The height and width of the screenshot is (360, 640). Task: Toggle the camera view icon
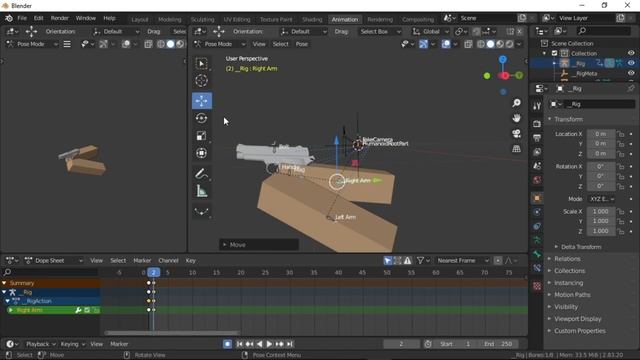click(516, 133)
